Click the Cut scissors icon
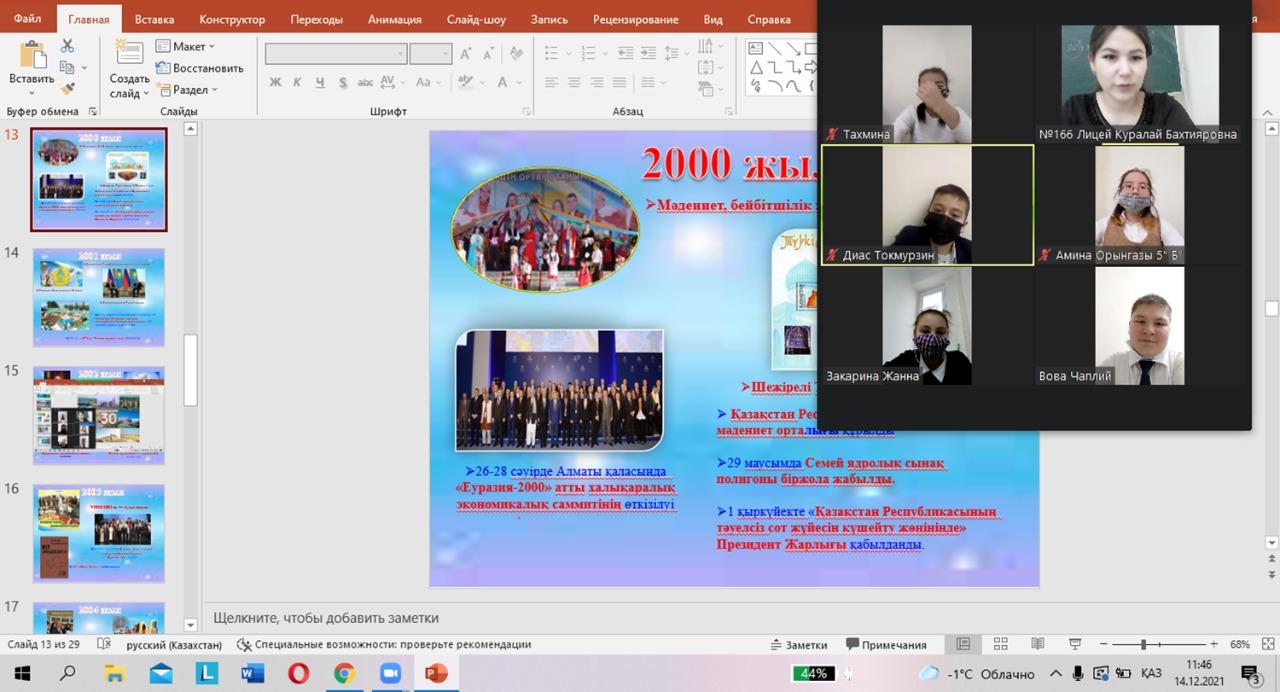1280x692 pixels. pyautogui.click(x=67, y=46)
